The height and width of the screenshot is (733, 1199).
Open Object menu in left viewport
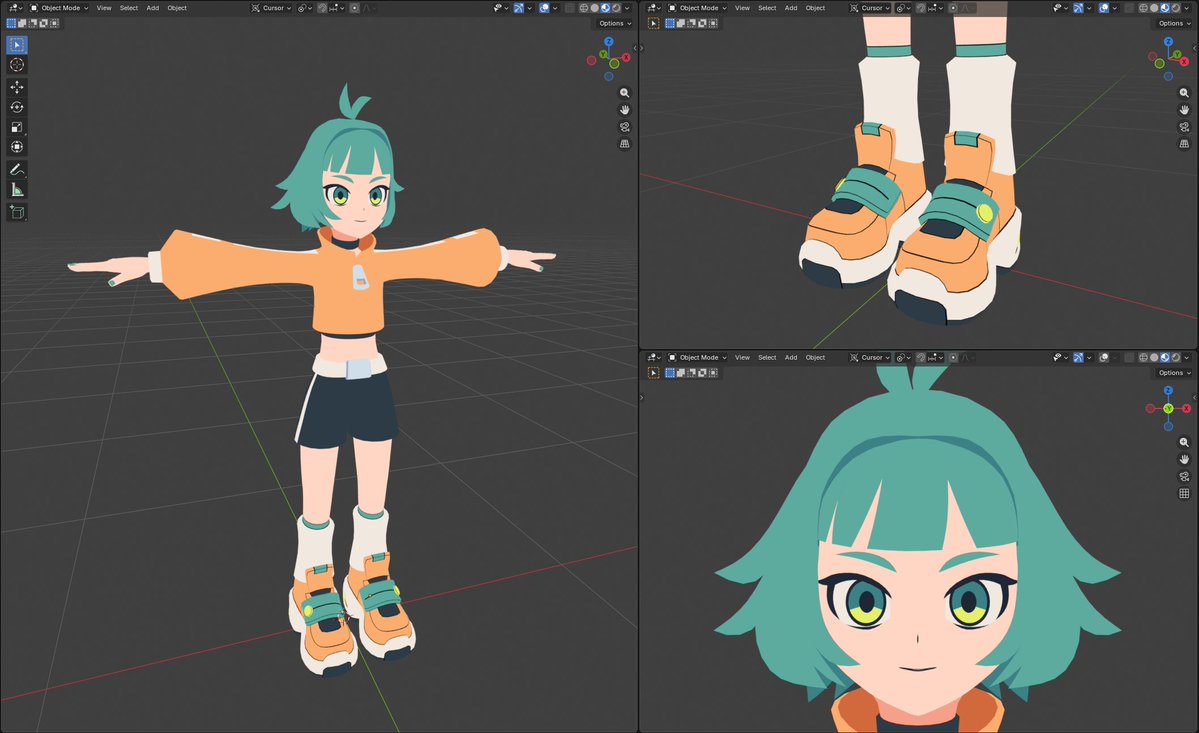pyautogui.click(x=177, y=8)
